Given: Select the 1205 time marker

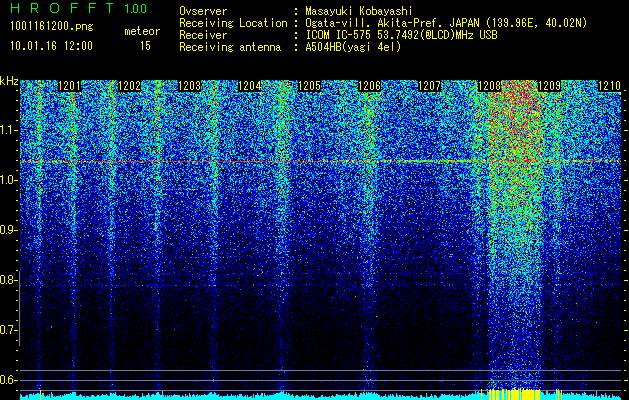Looking at the screenshot, I should (310, 86).
